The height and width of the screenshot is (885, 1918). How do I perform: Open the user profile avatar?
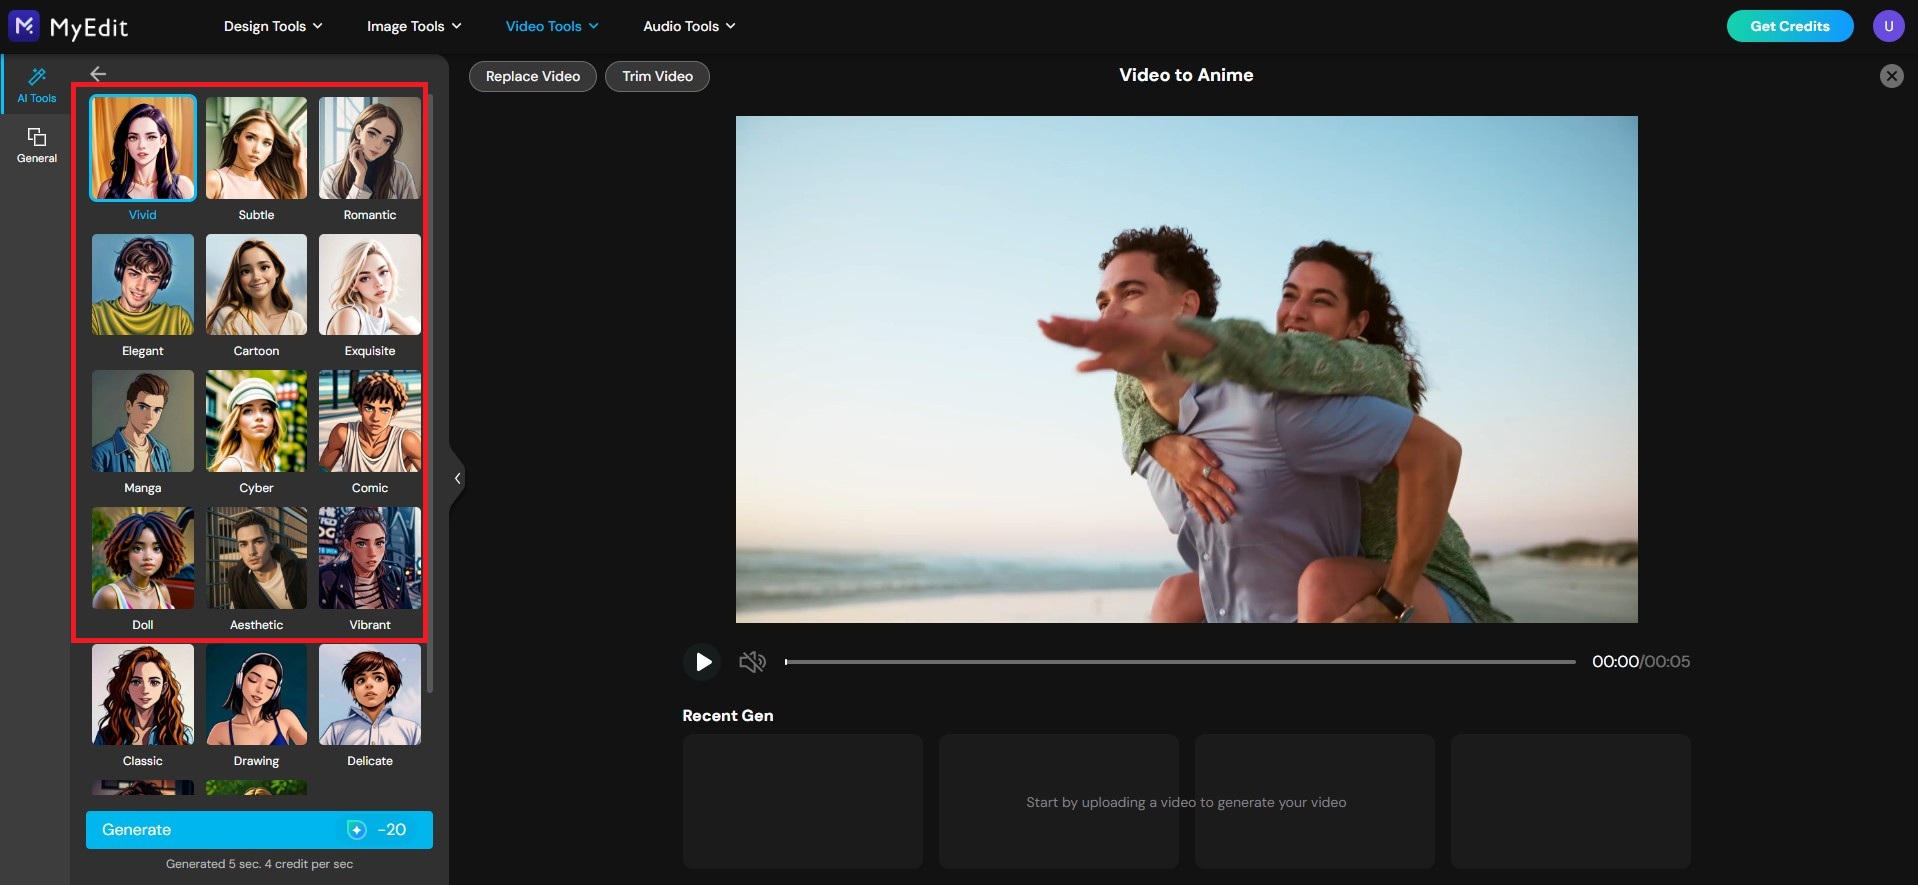(x=1888, y=26)
